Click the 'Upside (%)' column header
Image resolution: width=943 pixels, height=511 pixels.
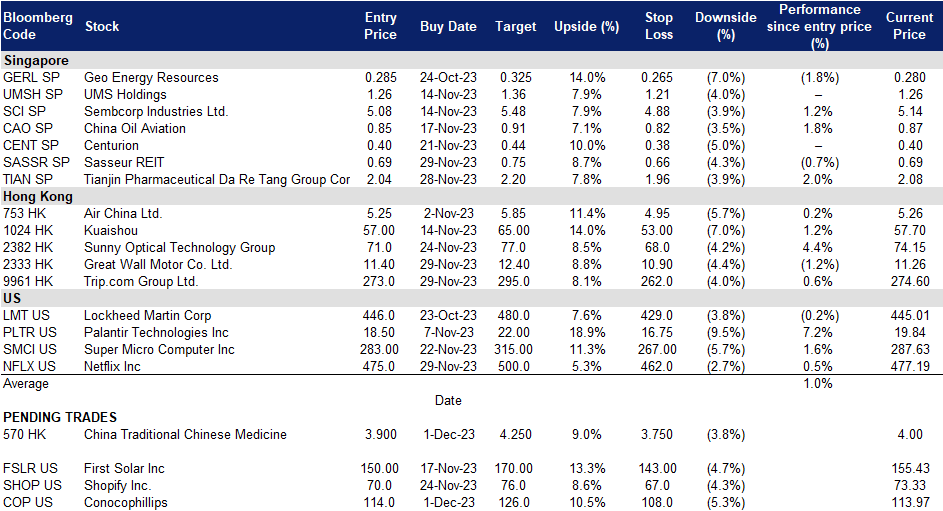[x=586, y=26]
